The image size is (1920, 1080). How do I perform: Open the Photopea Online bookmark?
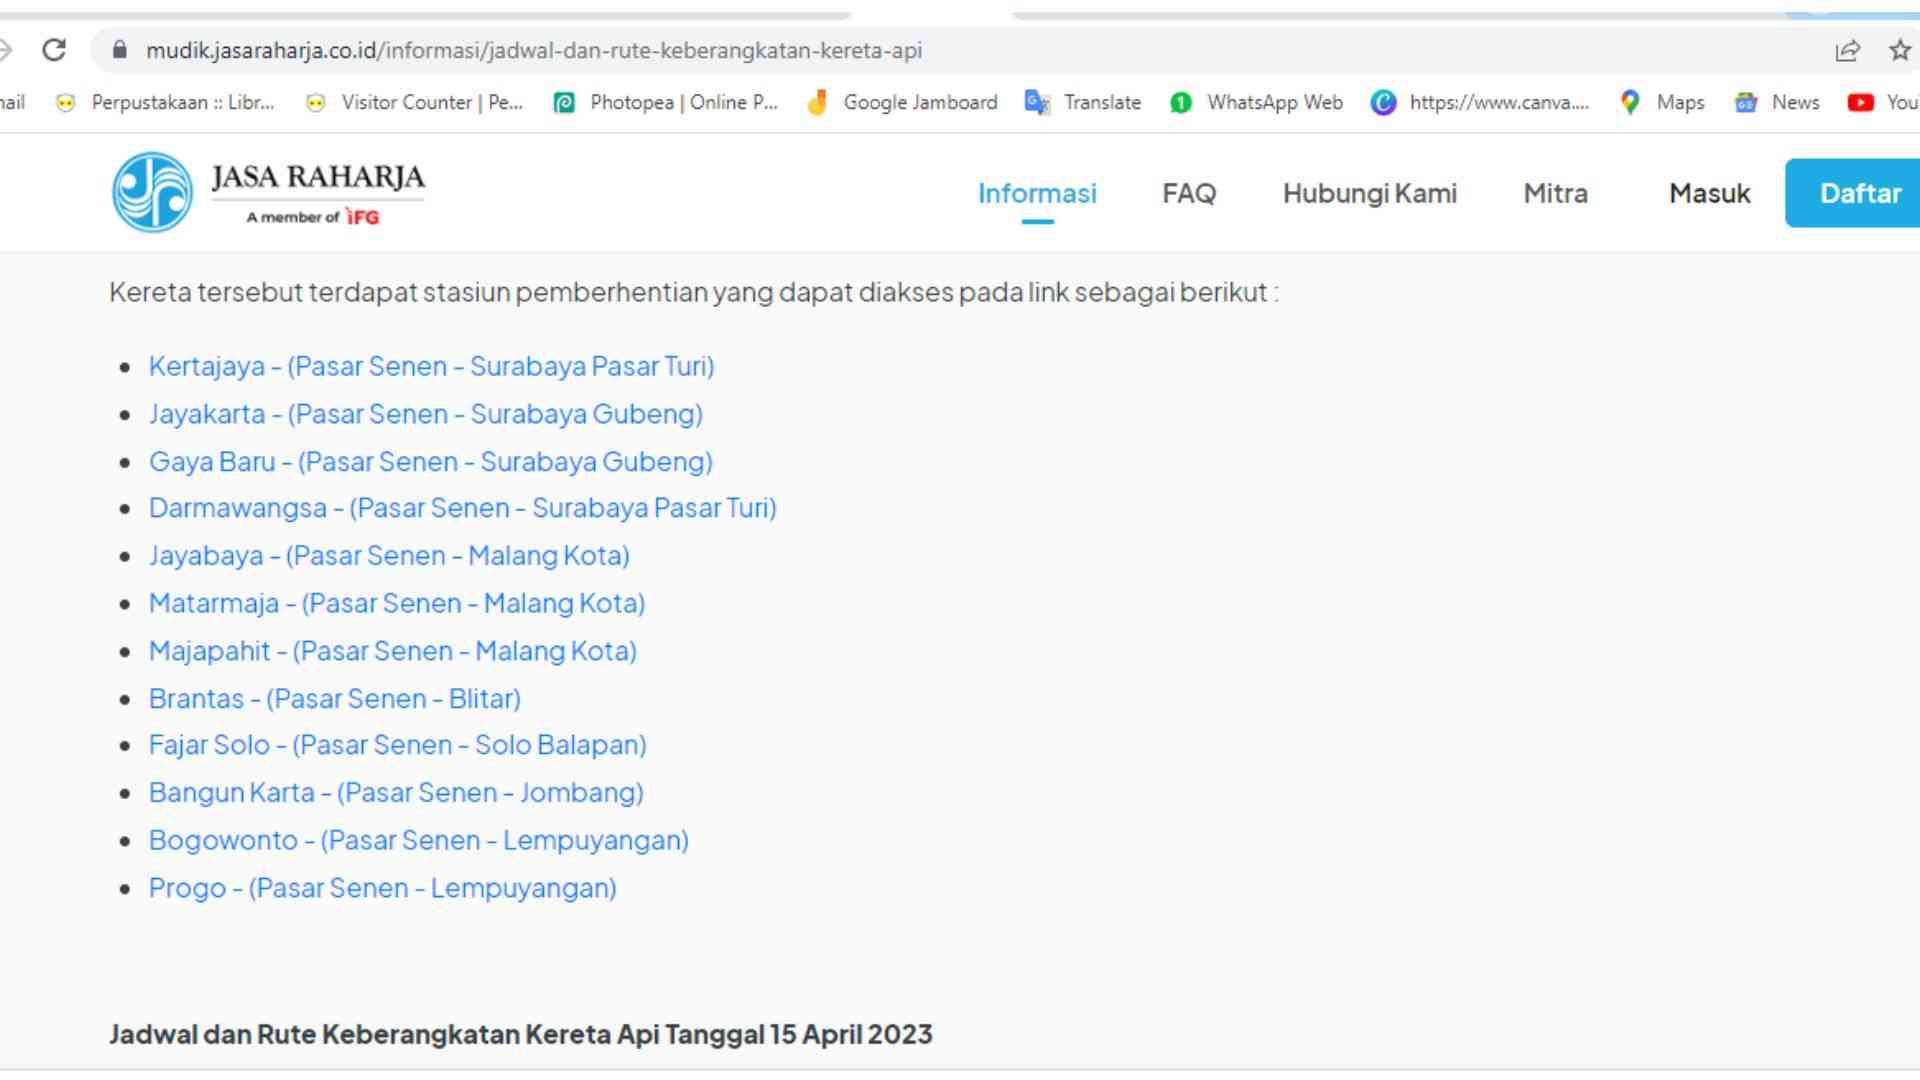(x=665, y=102)
